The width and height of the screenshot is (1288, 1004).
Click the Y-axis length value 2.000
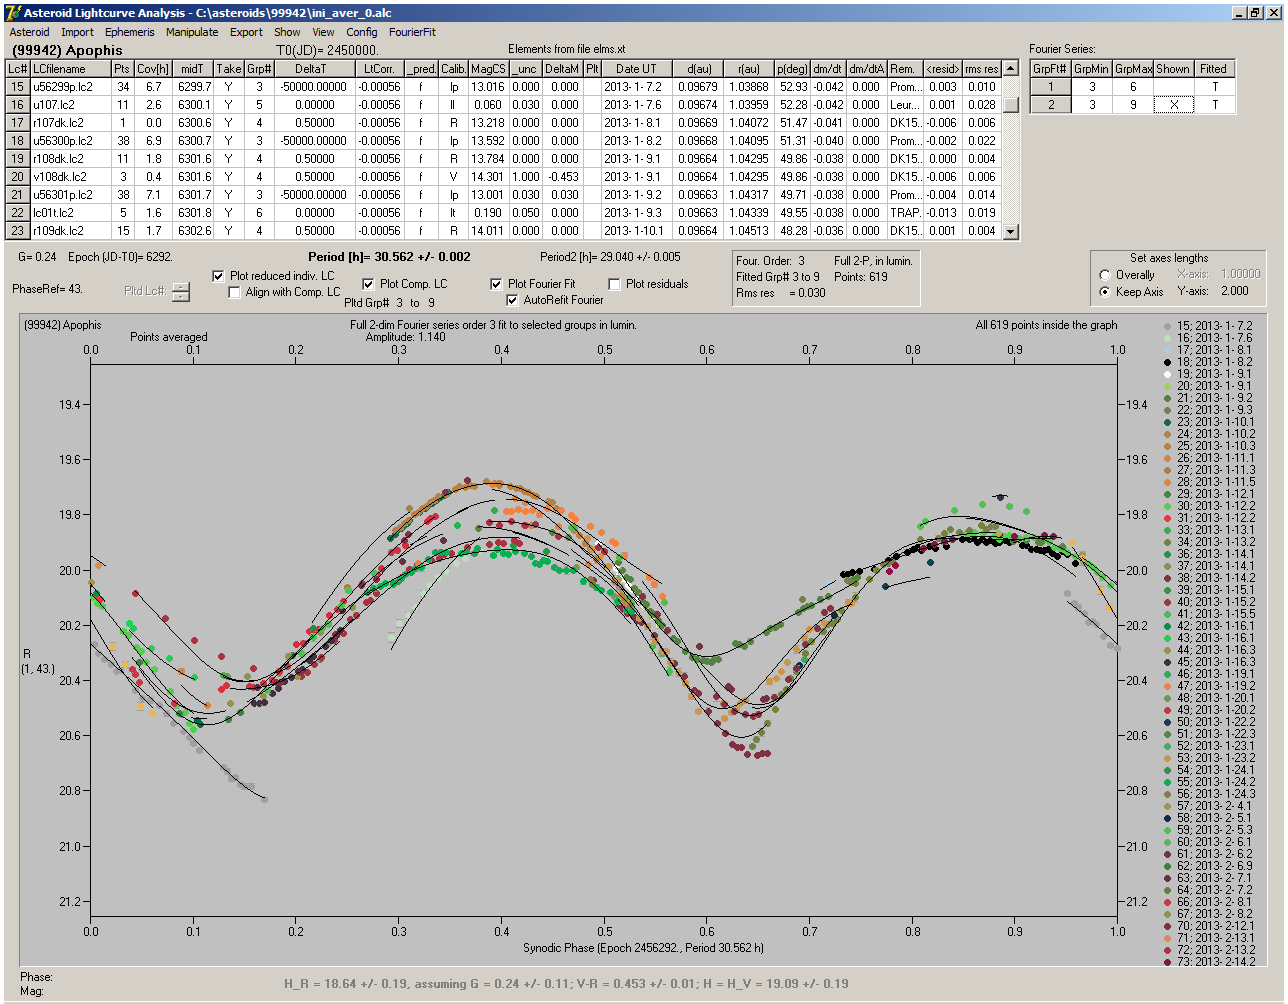click(1235, 291)
